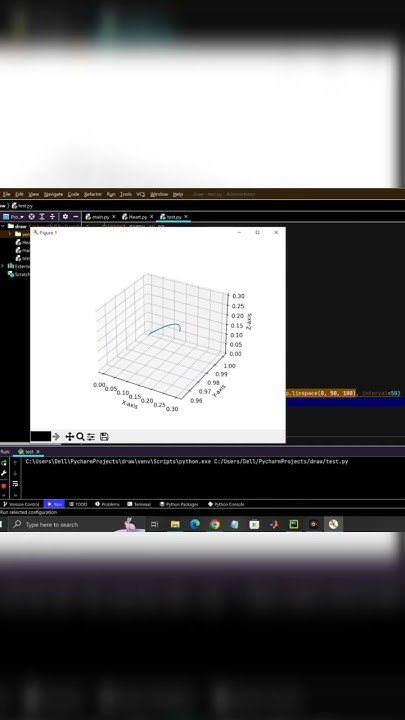Click the up arrow in Run panel

point(15,463)
